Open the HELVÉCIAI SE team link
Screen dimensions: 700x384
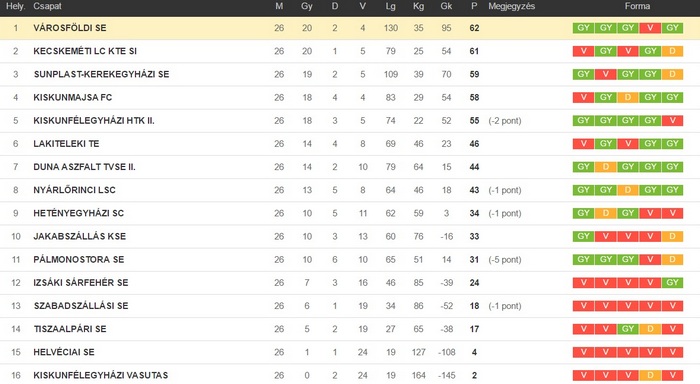click(x=64, y=352)
